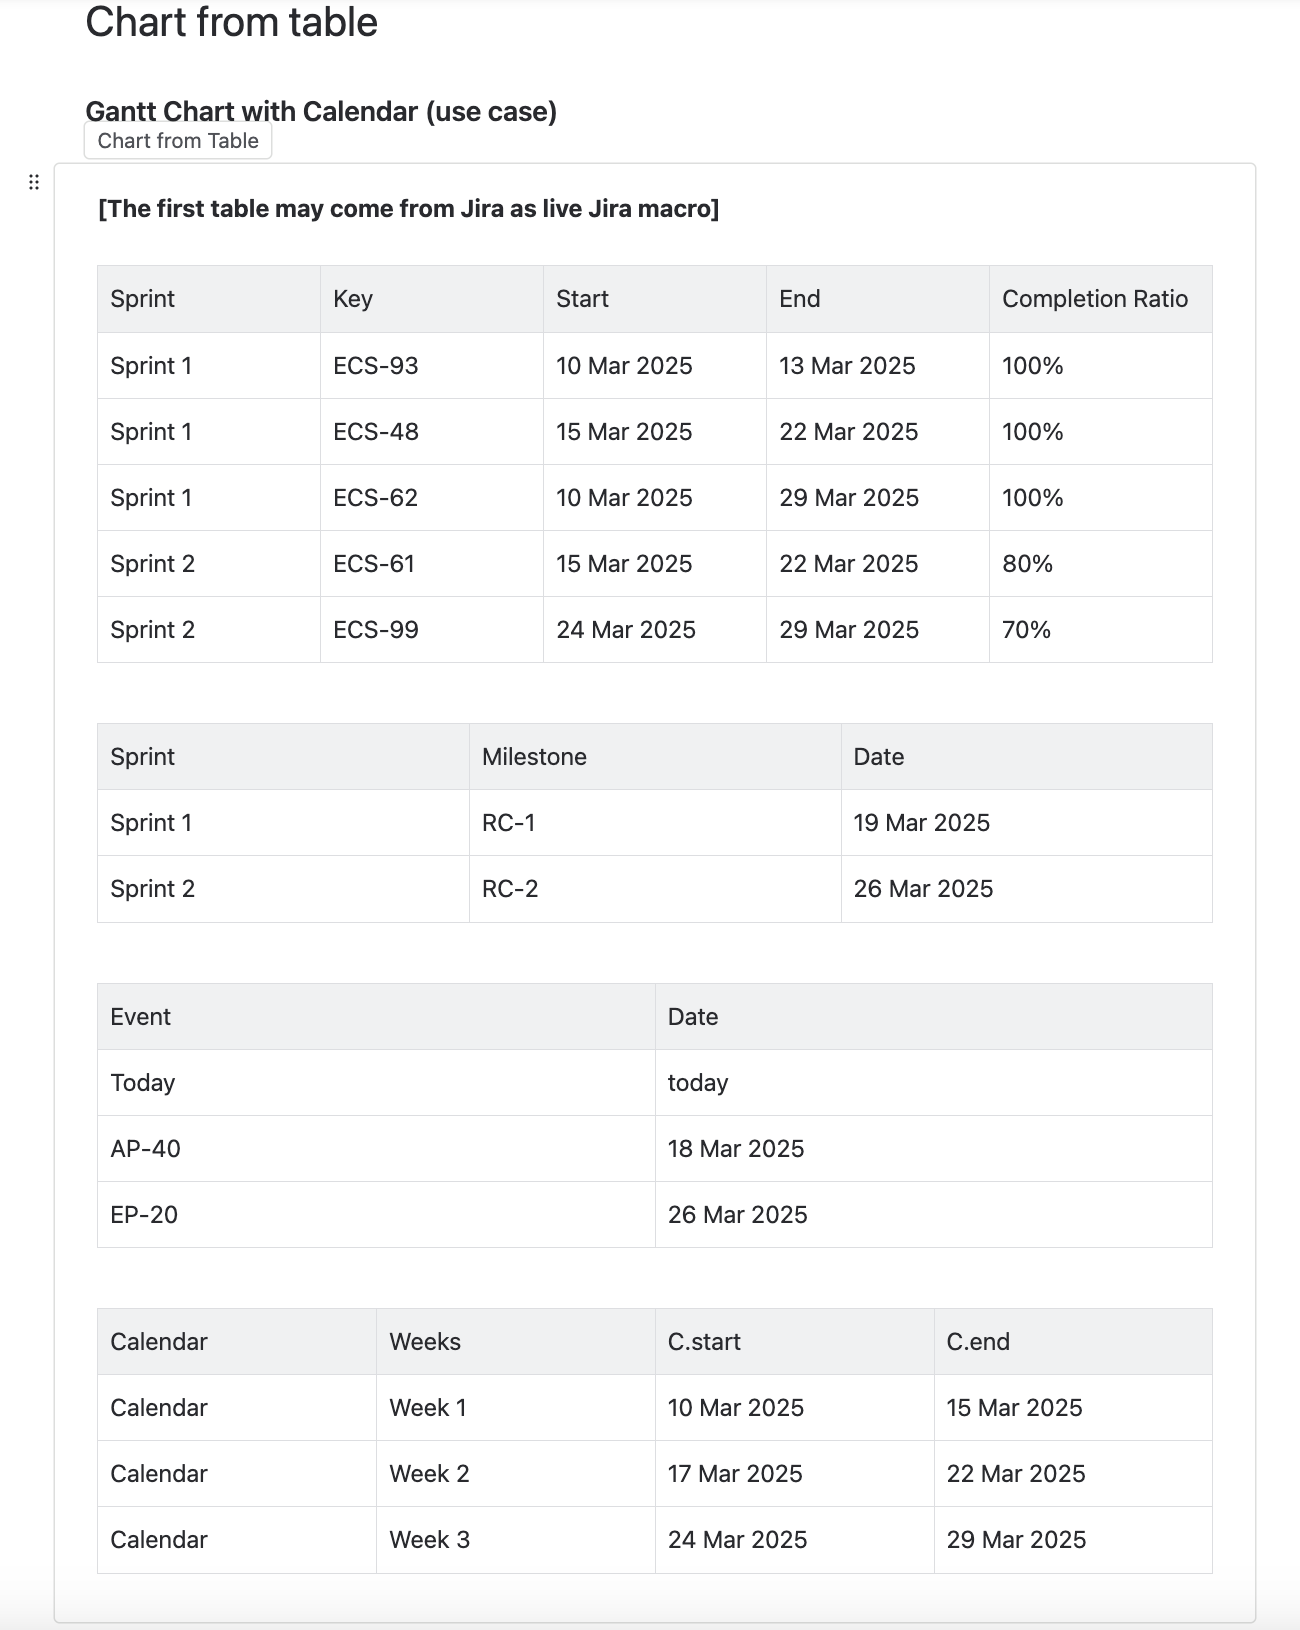Select the lowercase today date cell
This screenshot has height=1630, width=1300.
click(698, 1083)
